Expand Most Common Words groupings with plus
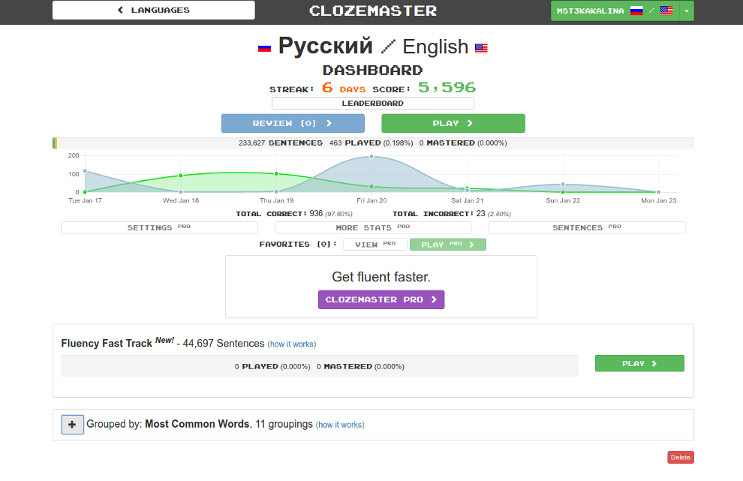This screenshot has height=481, width=743. (72, 425)
